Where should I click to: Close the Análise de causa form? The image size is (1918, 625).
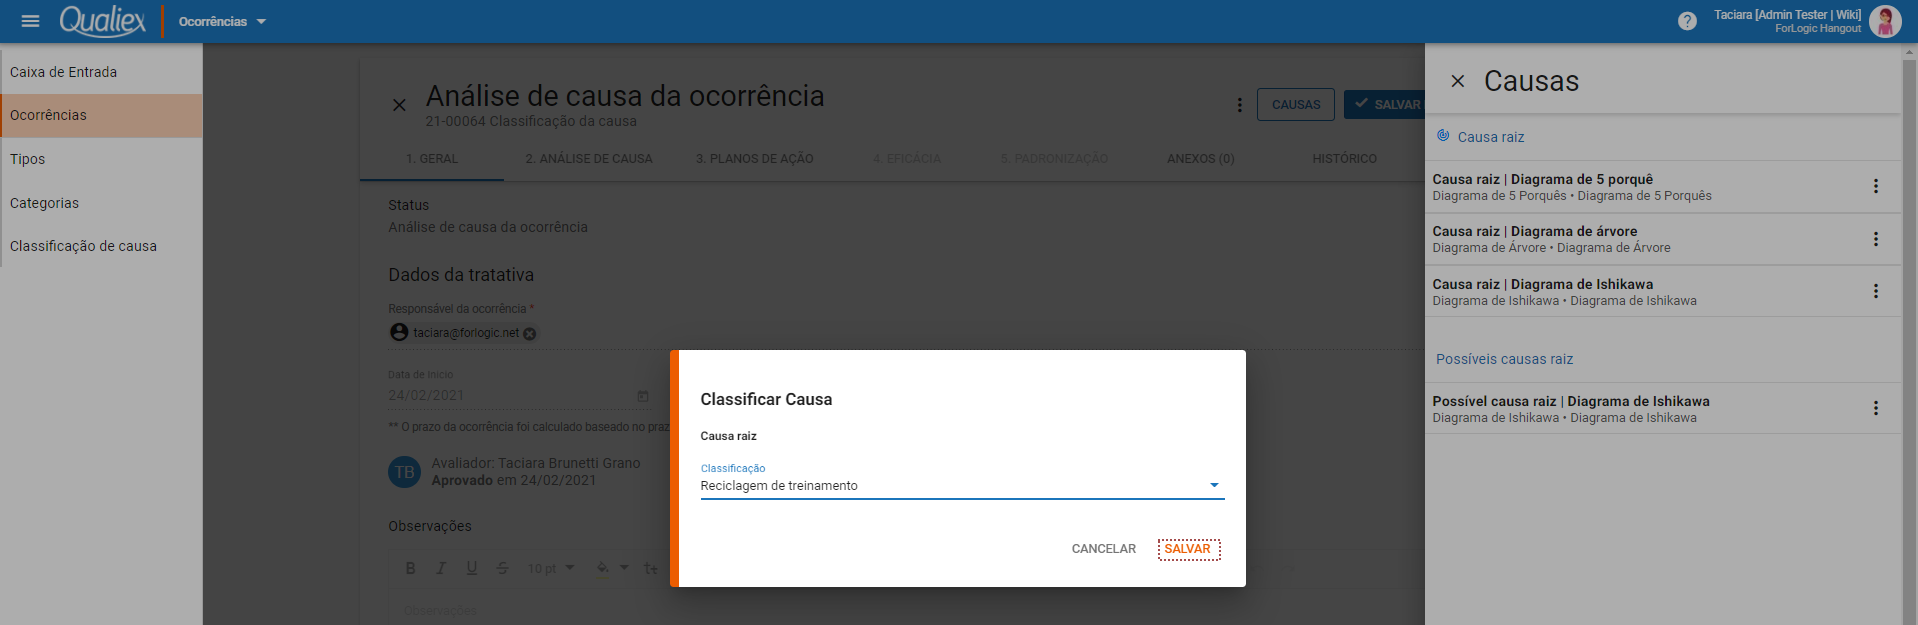[x=399, y=105]
